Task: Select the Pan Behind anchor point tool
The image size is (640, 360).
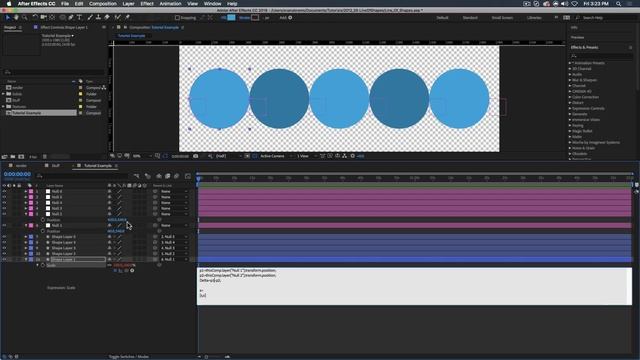Action: click(52, 18)
